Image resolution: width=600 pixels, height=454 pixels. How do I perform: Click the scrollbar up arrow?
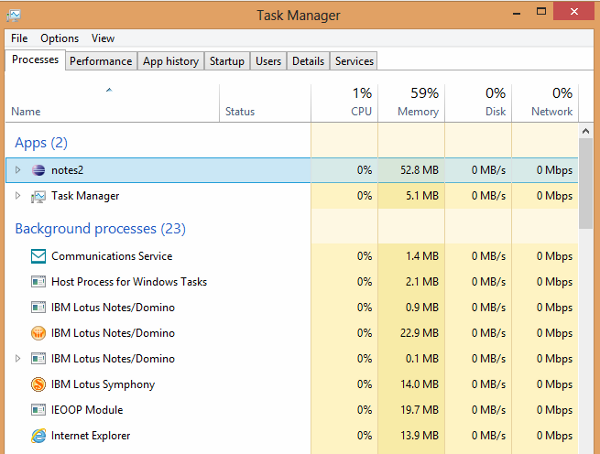[585, 131]
